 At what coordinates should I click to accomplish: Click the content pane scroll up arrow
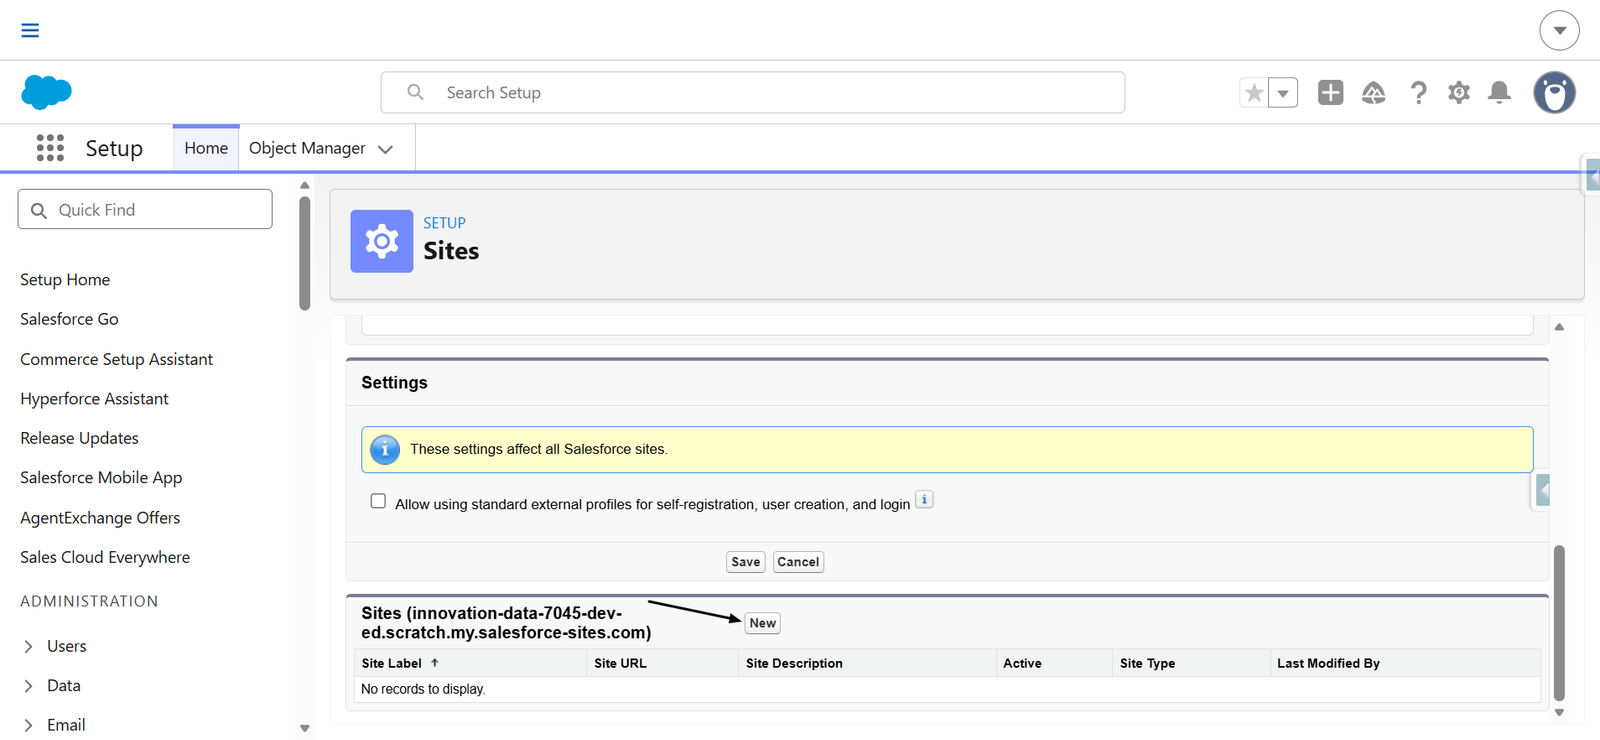click(x=1559, y=327)
